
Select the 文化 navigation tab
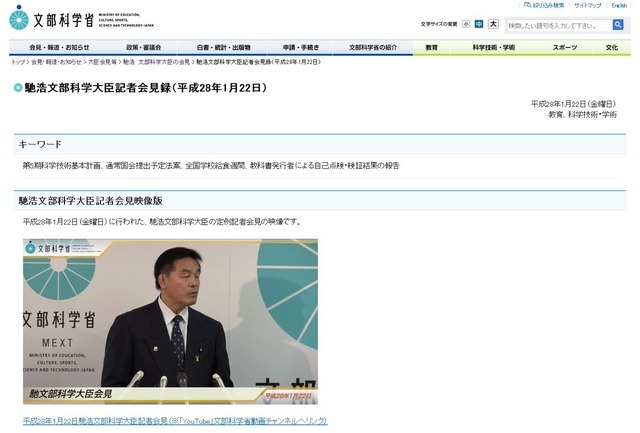tap(611, 47)
